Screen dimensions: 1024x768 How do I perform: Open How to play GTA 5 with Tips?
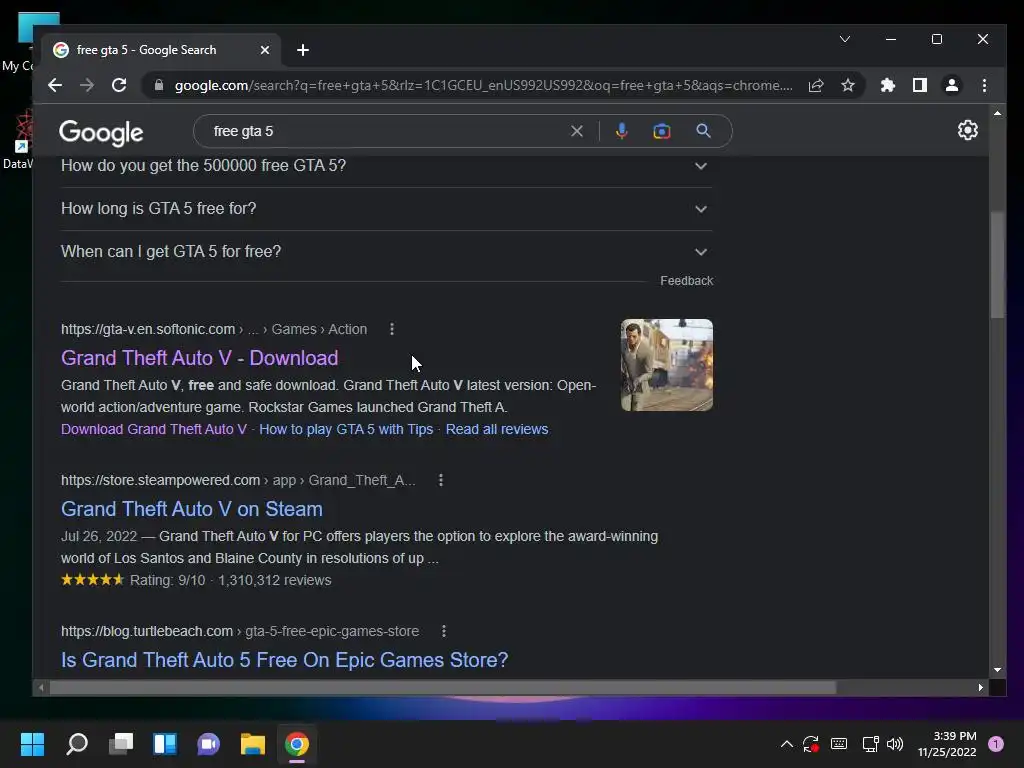coord(346,429)
